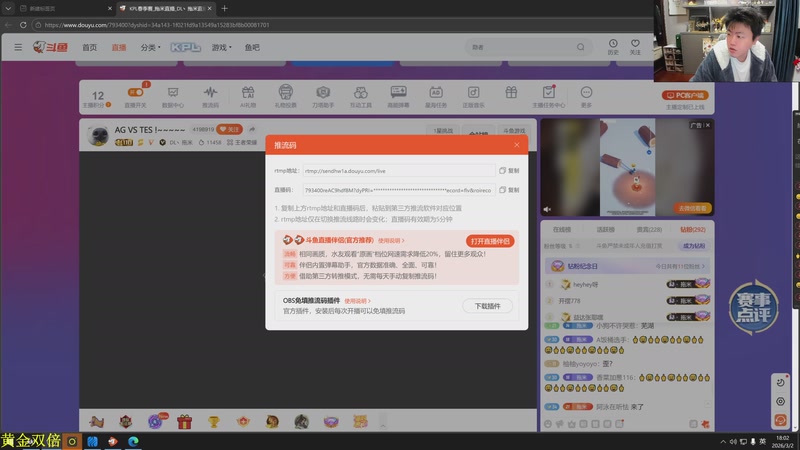Click share arrow next to 关注
The height and width of the screenshot is (450, 800).
[x=252, y=130]
